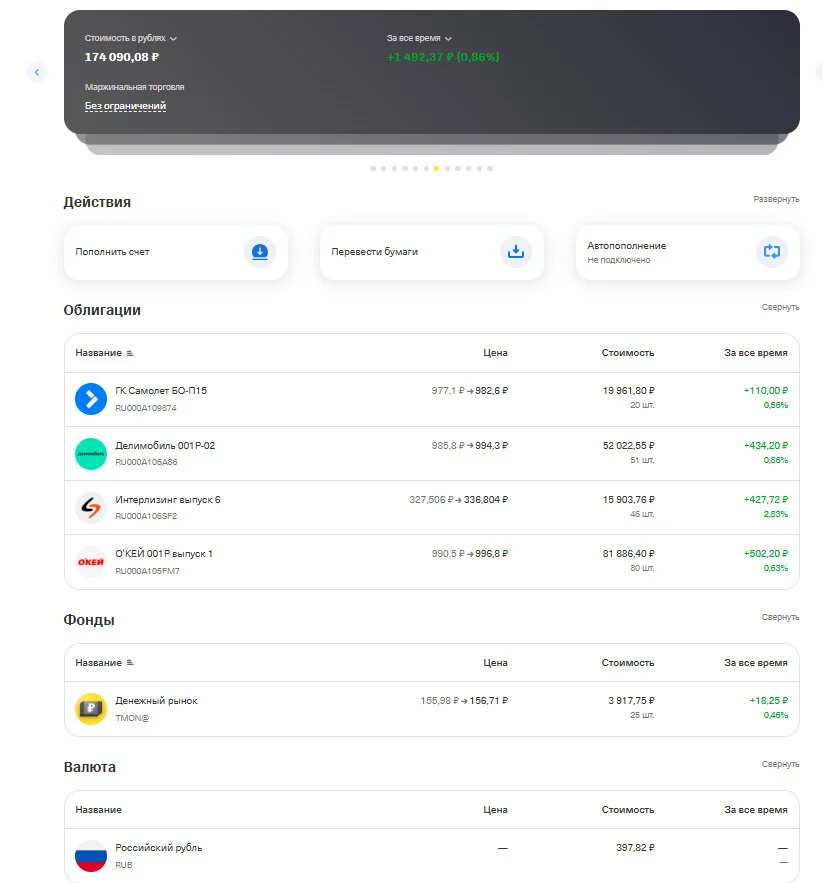This screenshot has width=822, height=883.
Task: Expand Действия section via Развернуть
Action: click(x=776, y=199)
